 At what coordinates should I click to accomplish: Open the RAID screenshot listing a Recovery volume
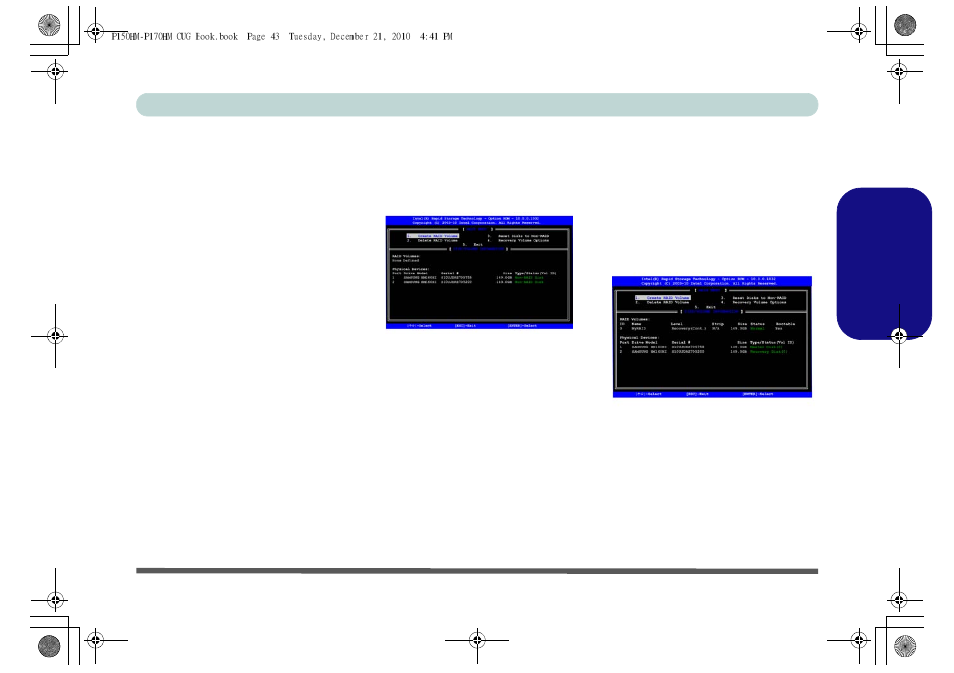pos(712,336)
